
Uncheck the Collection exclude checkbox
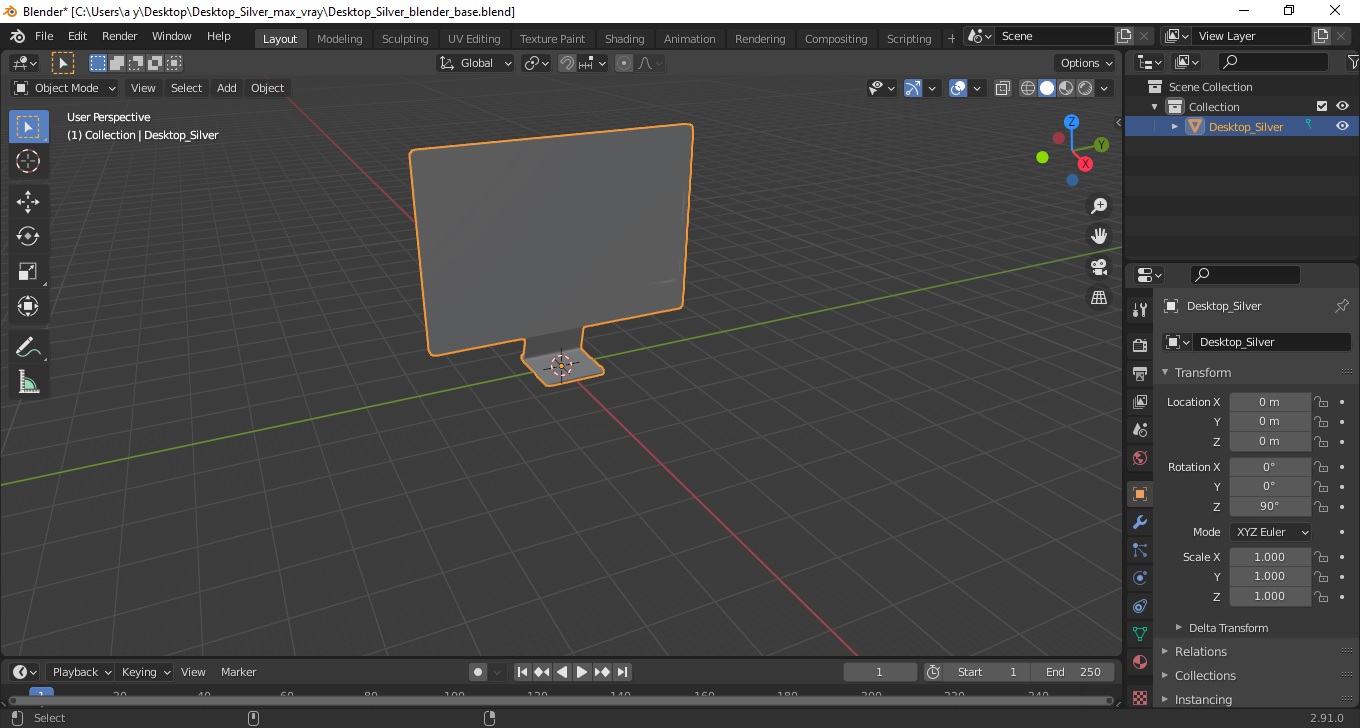[1322, 106]
